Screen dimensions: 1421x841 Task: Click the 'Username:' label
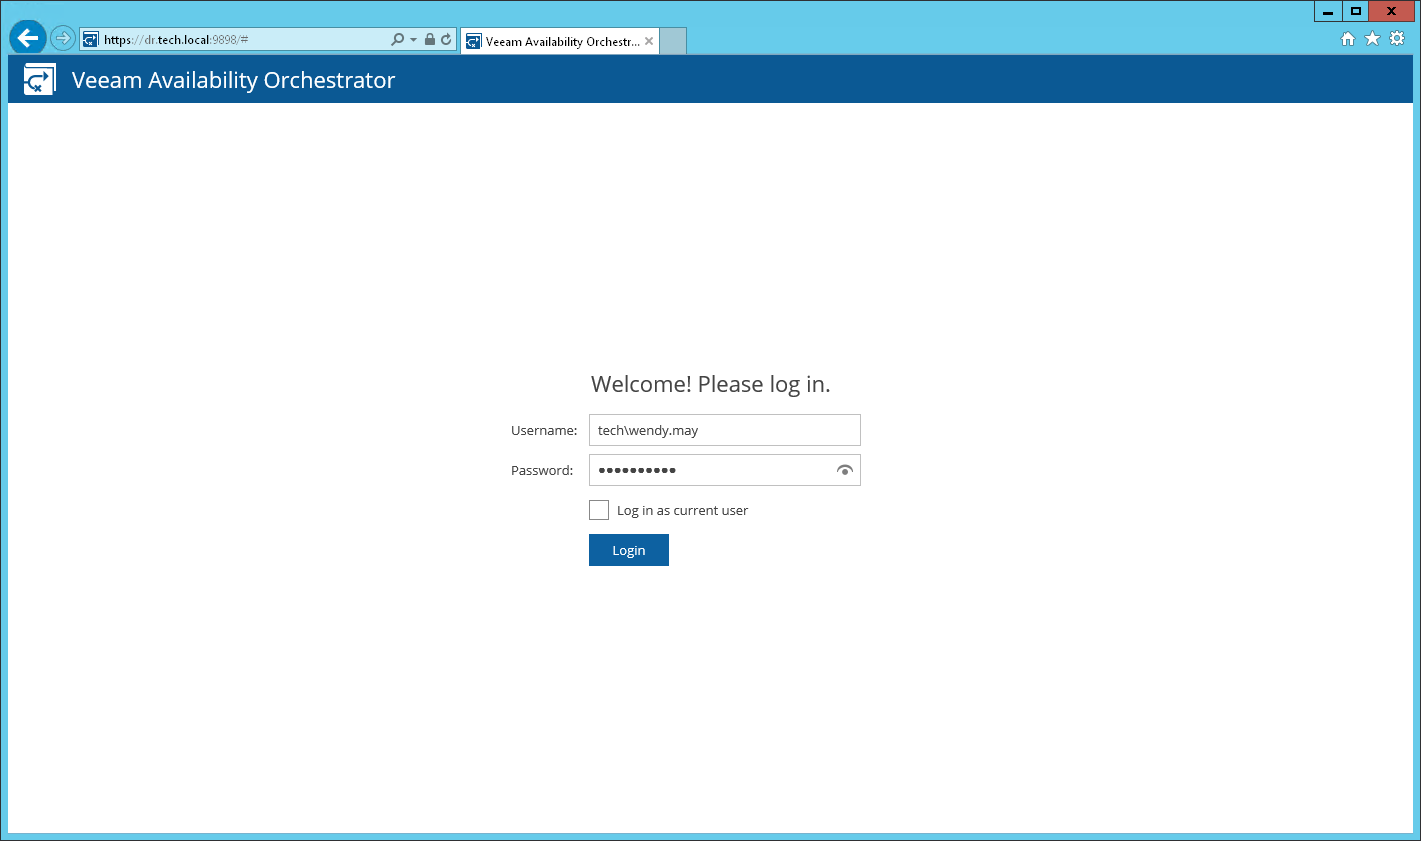pos(544,430)
